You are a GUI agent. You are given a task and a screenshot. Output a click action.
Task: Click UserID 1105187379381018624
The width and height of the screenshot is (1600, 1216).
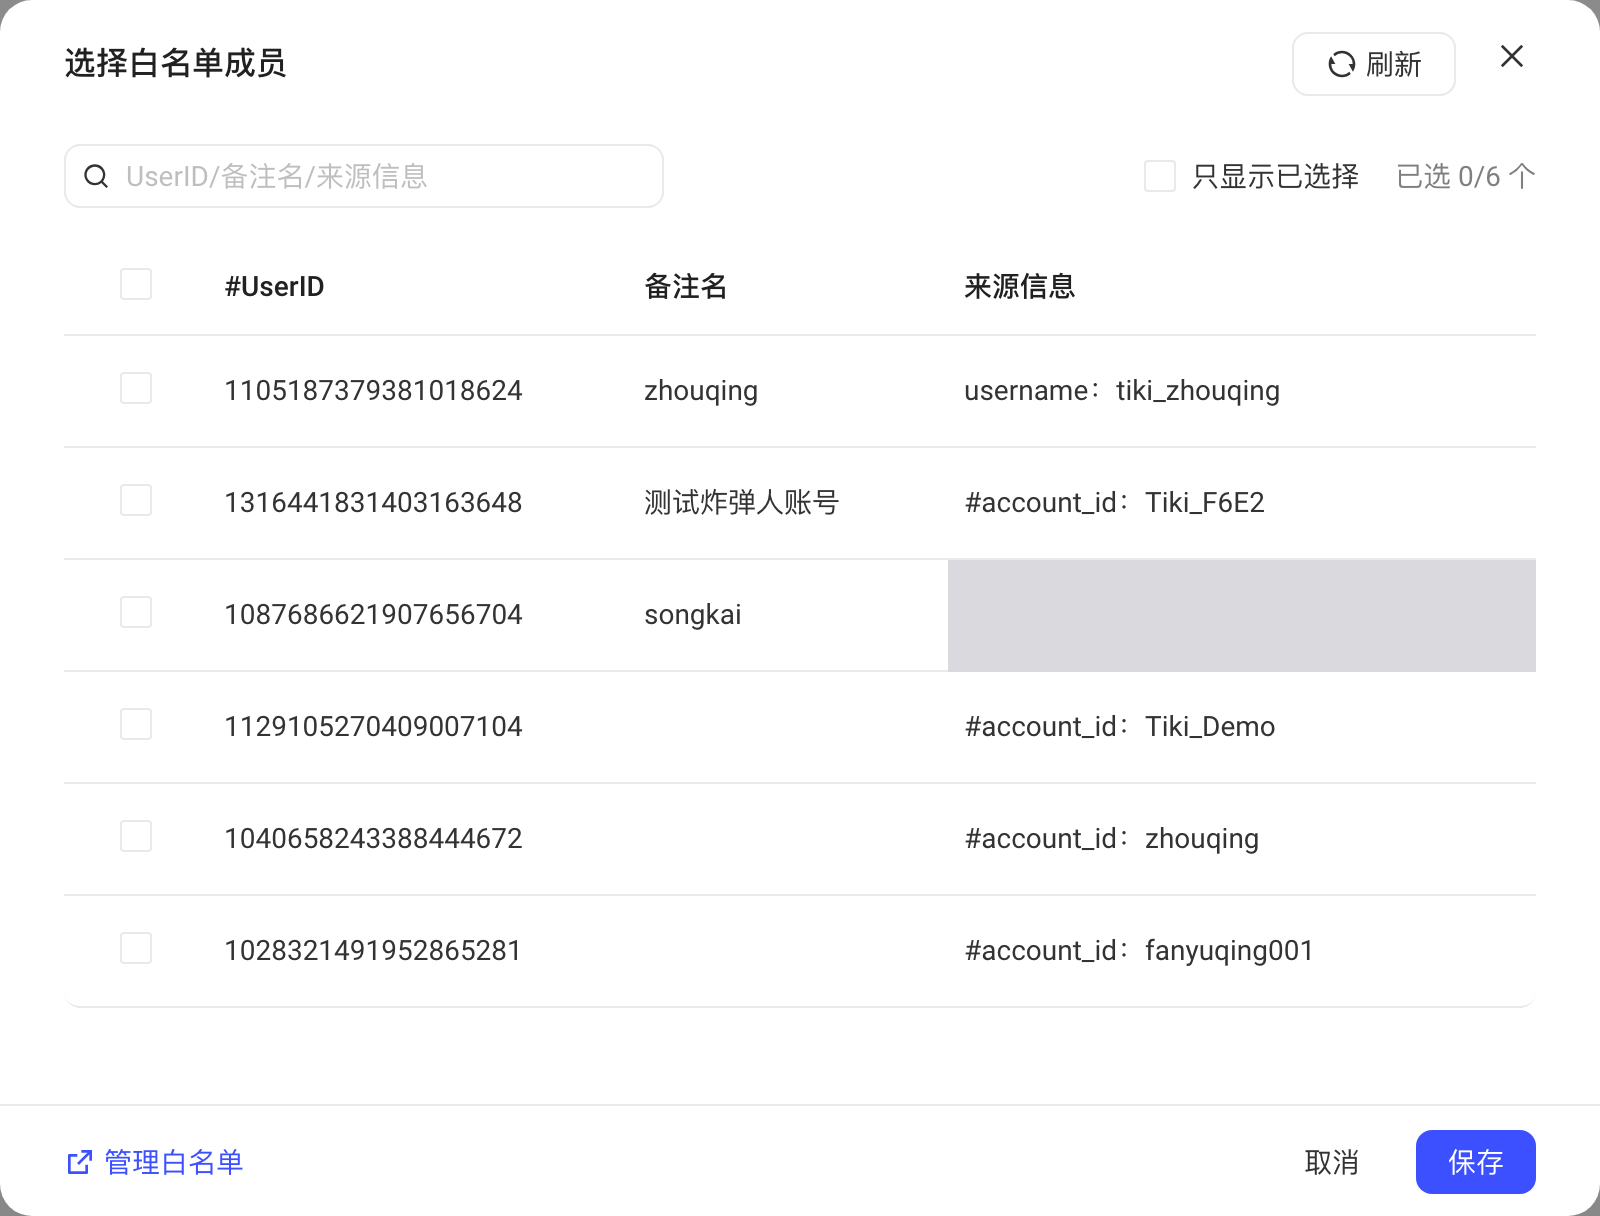[373, 391]
